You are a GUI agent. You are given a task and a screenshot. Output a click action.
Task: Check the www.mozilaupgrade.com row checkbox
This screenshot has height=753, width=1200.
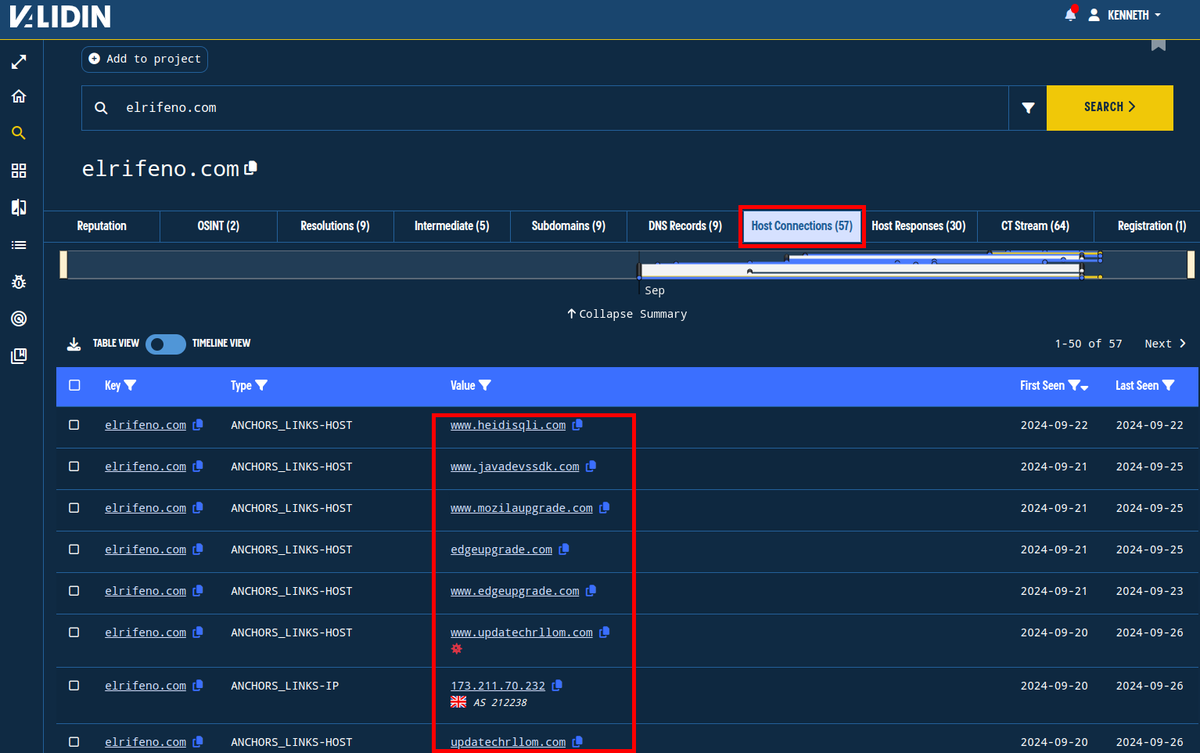[74, 508]
